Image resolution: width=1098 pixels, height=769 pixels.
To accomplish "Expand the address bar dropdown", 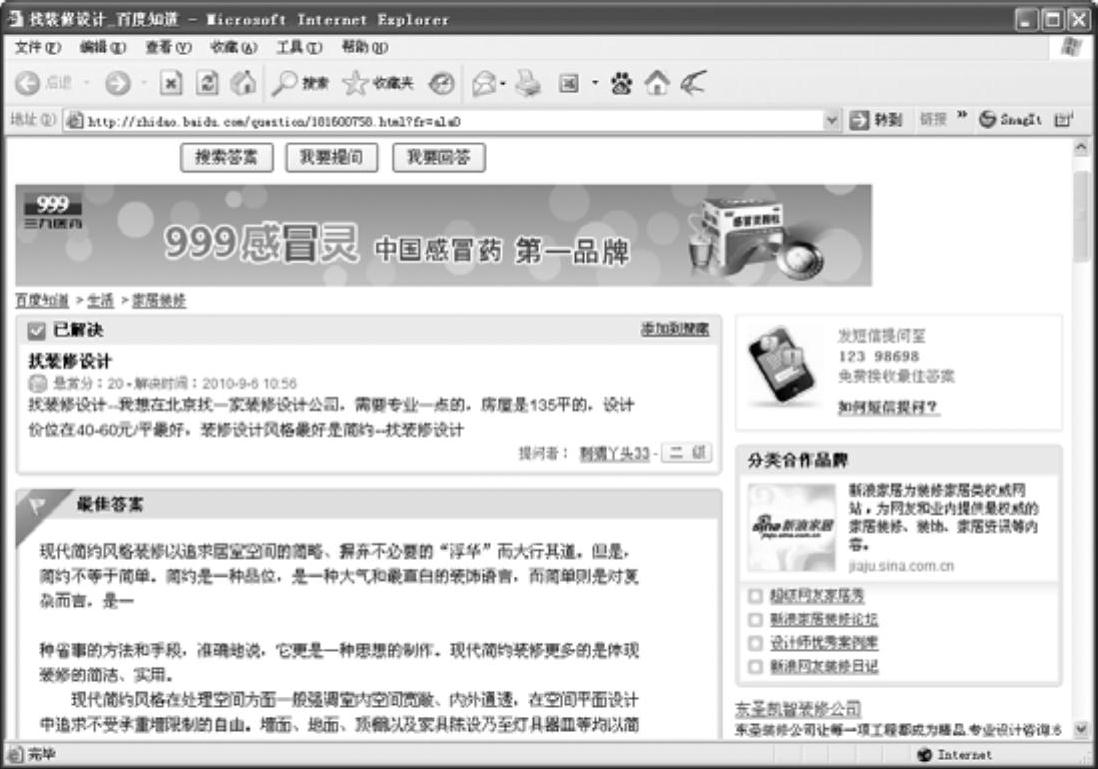I will point(831,120).
